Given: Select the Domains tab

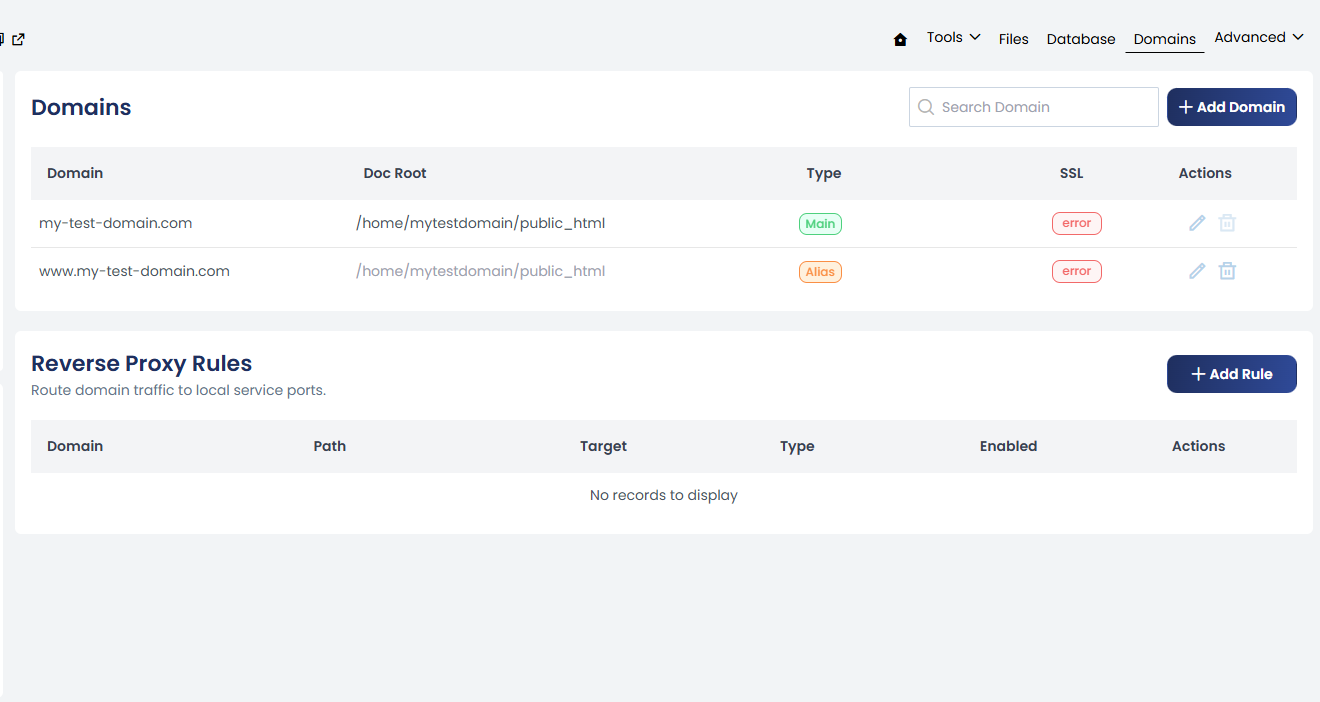Looking at the screenshot, I should point(1165,39).
